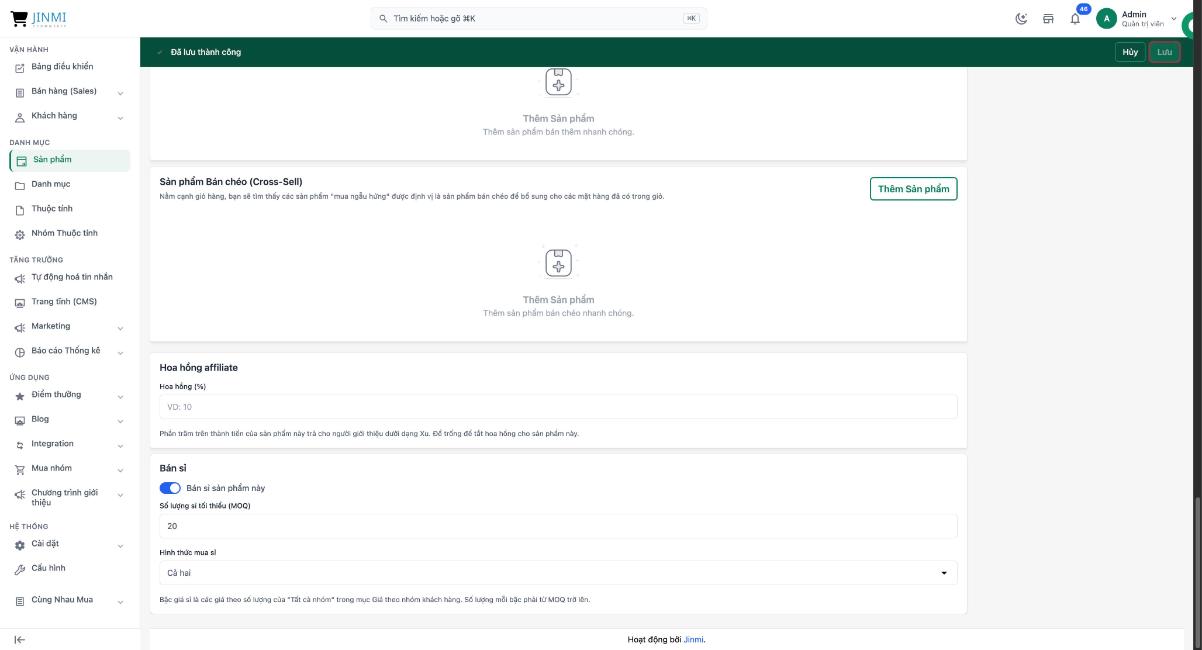Click the Jinmi logo in the header
1202x650 pixels.
[38, 18]
